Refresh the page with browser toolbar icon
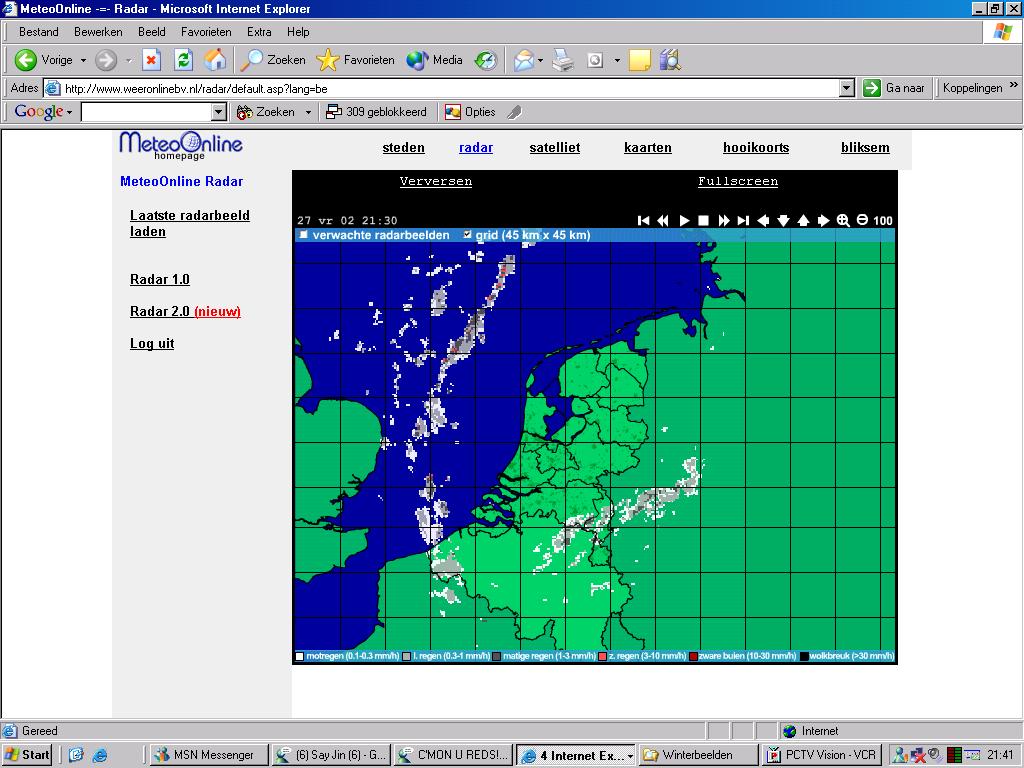 [x=183, y=60]
